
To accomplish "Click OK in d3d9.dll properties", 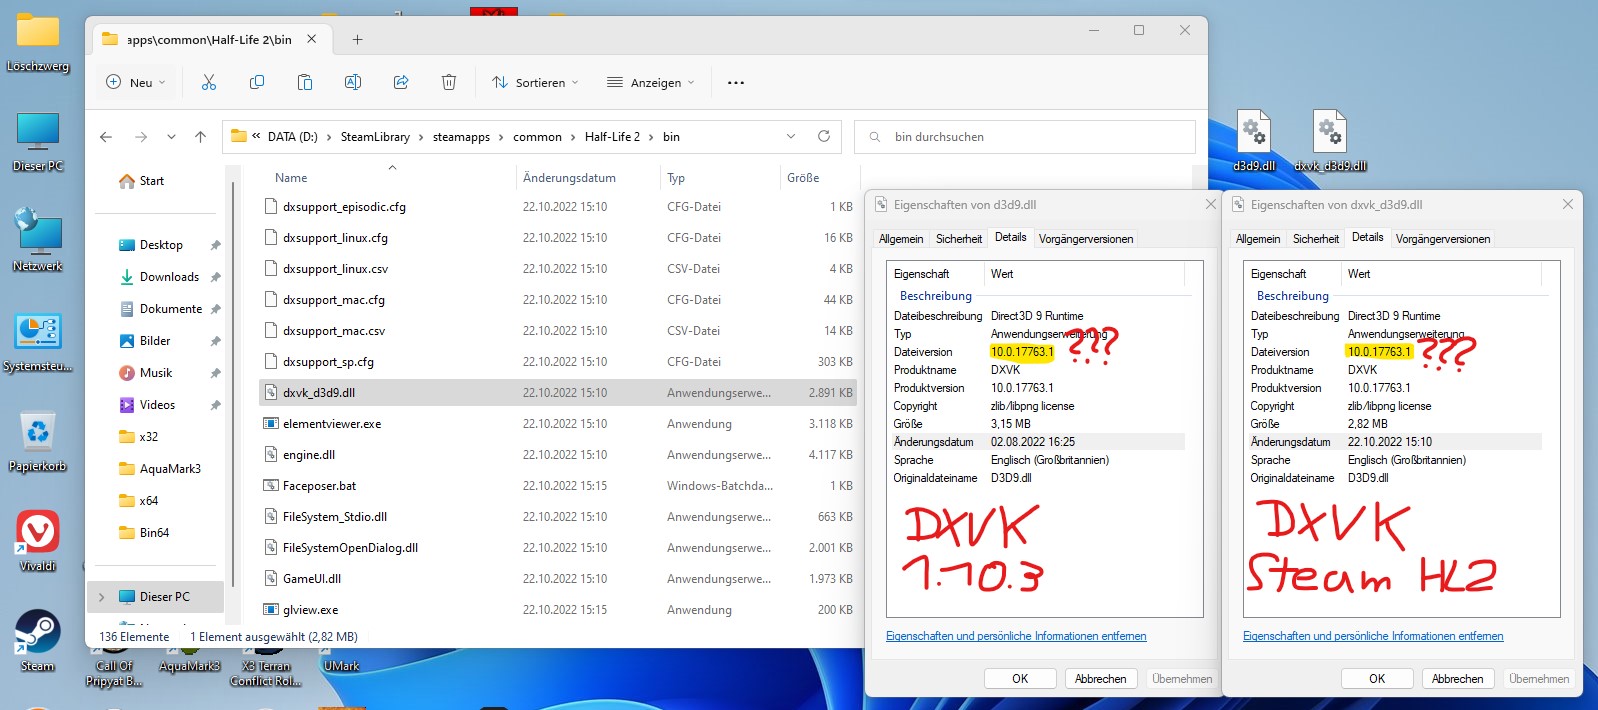I will [1020, 679].
